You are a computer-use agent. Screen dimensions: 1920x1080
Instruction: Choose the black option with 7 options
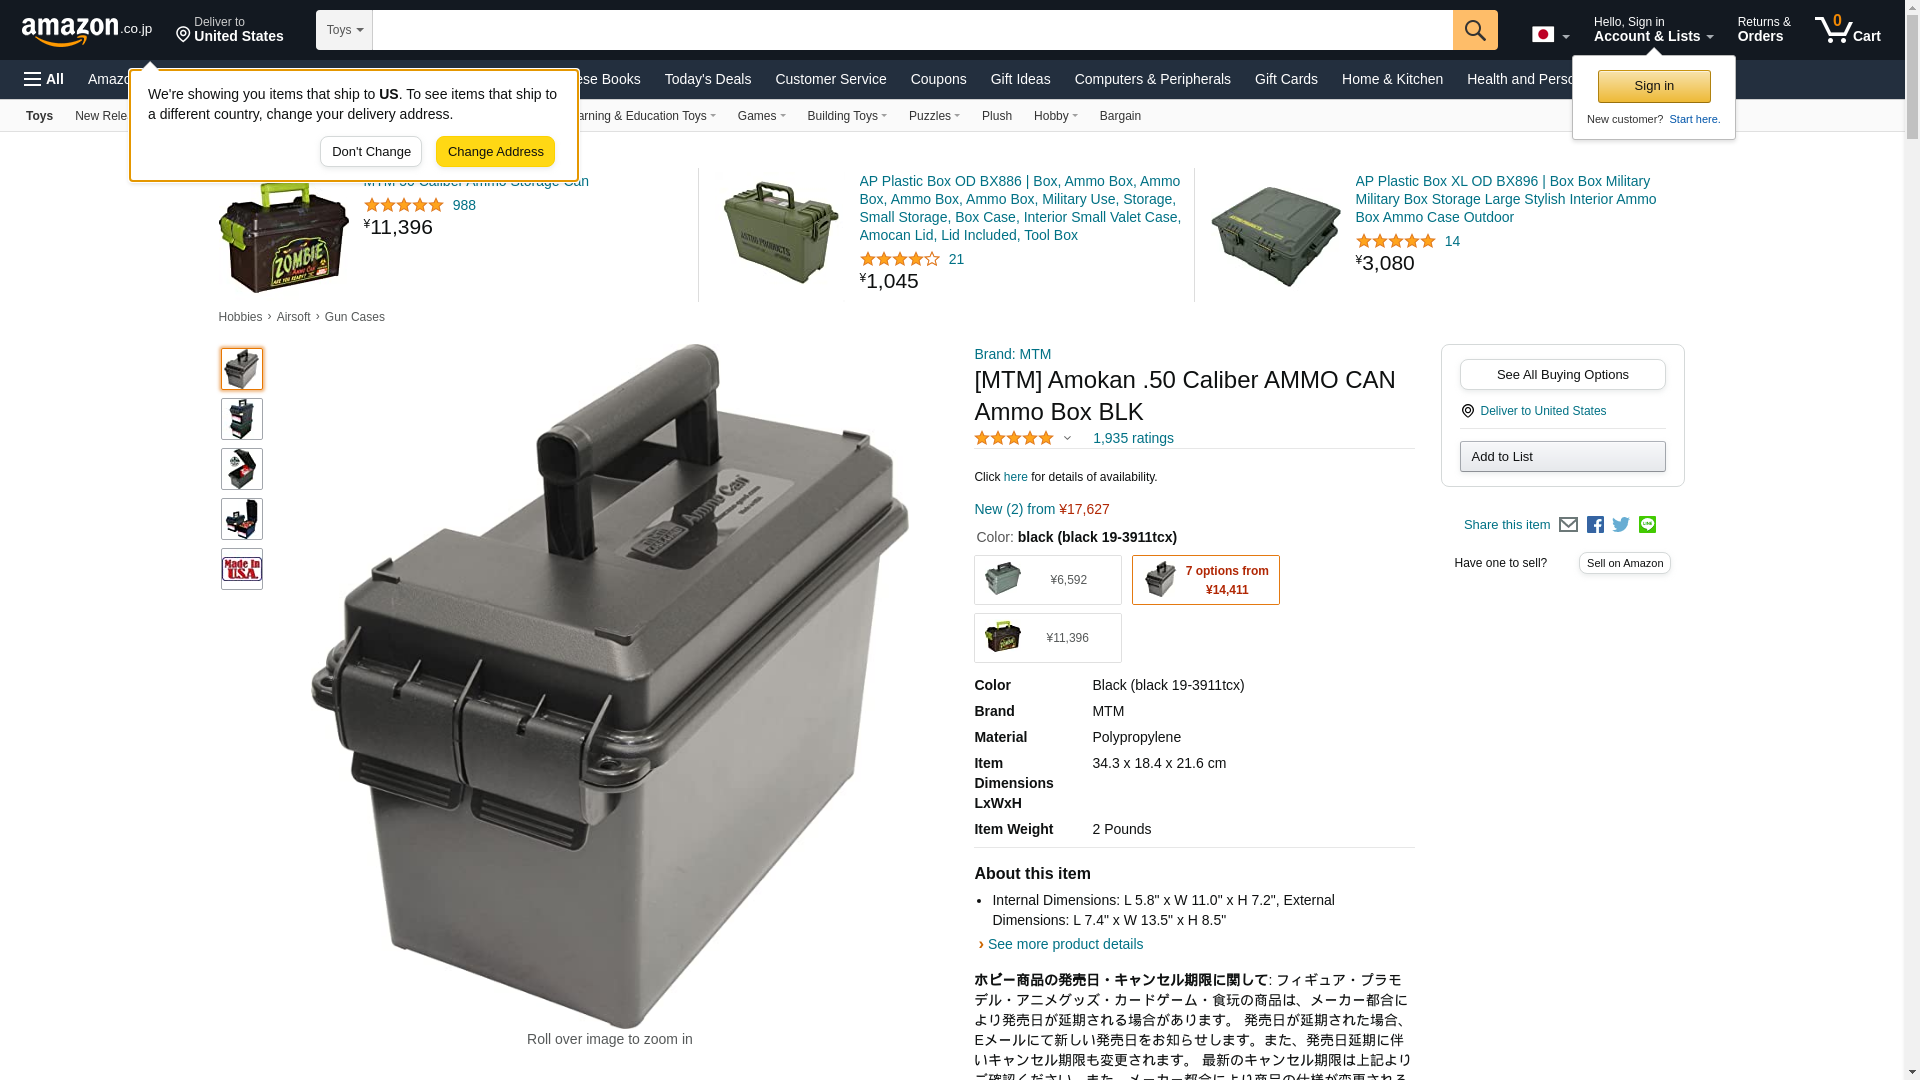[1205, 580]
